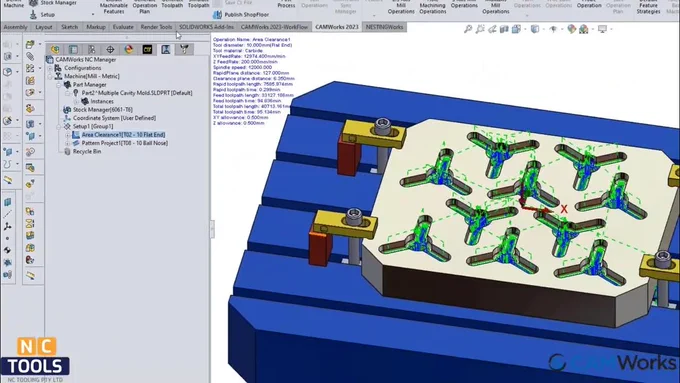Expand the Instances tree node
Screen dimensions: 680x383
tap(76, 101)
